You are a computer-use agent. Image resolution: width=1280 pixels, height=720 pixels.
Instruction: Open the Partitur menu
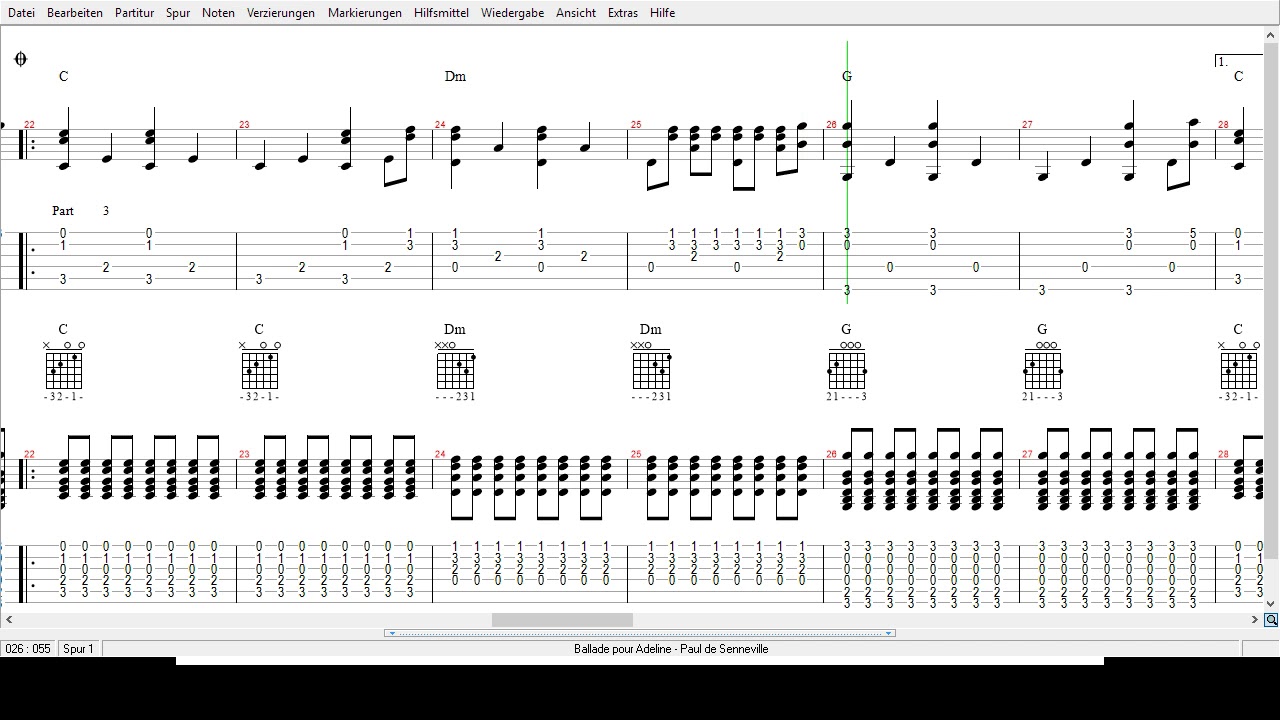[x=134, y=13]
